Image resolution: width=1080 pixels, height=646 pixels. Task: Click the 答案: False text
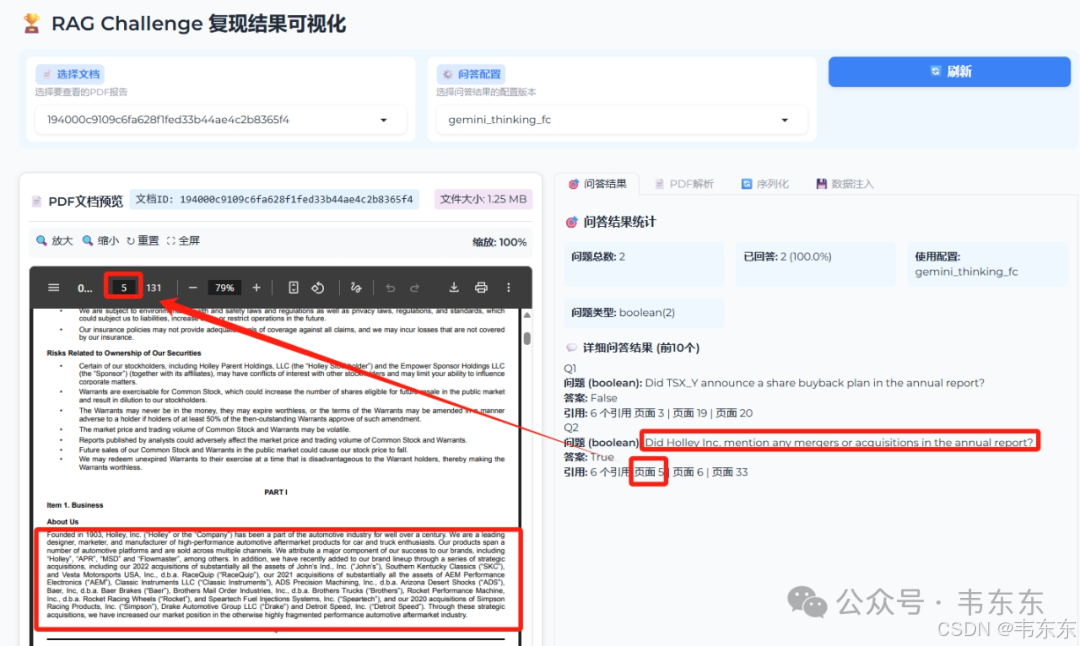pos(591,398)
